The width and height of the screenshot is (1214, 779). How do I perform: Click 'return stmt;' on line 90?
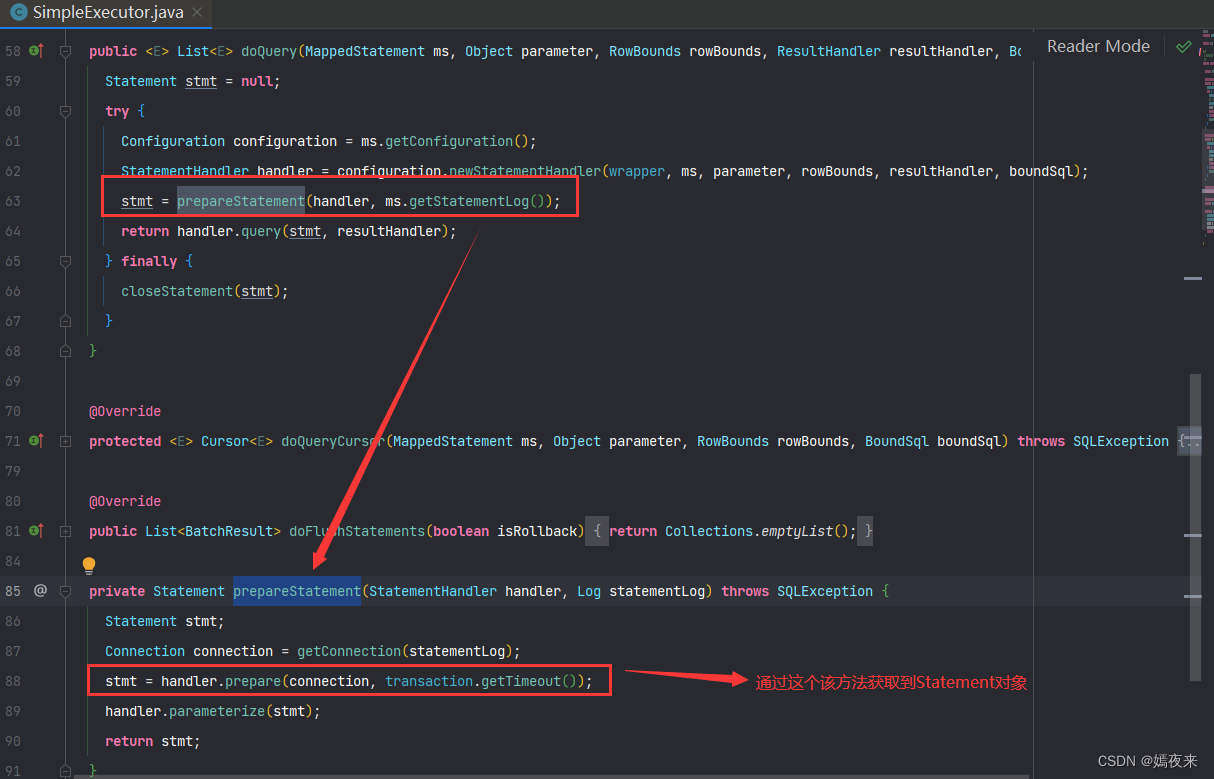[x=153, y=741]
